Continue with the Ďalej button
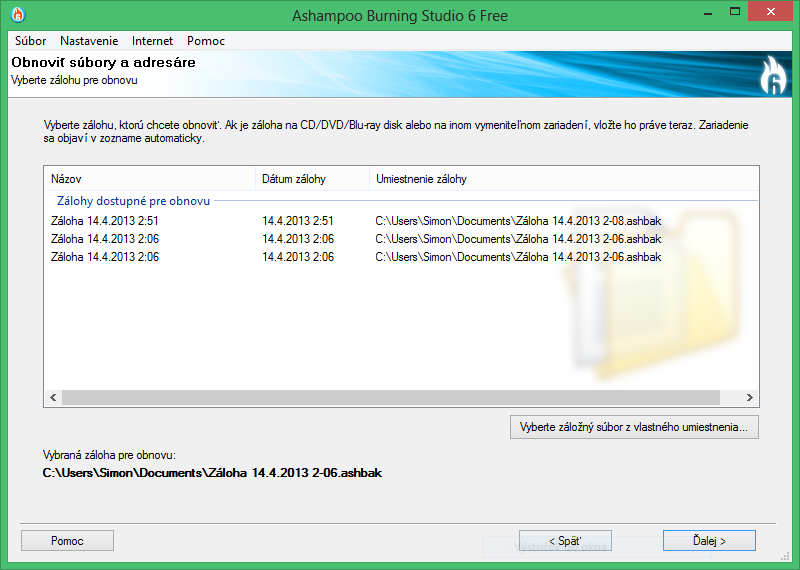800x570 pixels. click(709, 540)
